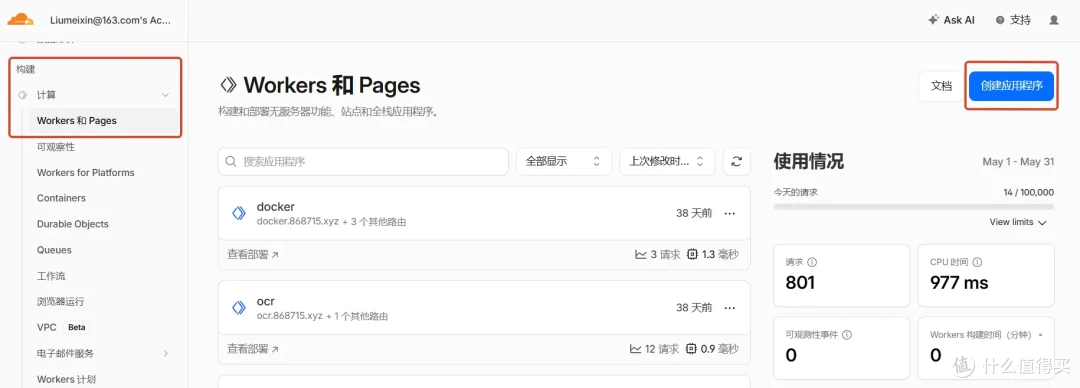Click the refresh list icon
The image size is (1080, 388).
pos(736,161)
